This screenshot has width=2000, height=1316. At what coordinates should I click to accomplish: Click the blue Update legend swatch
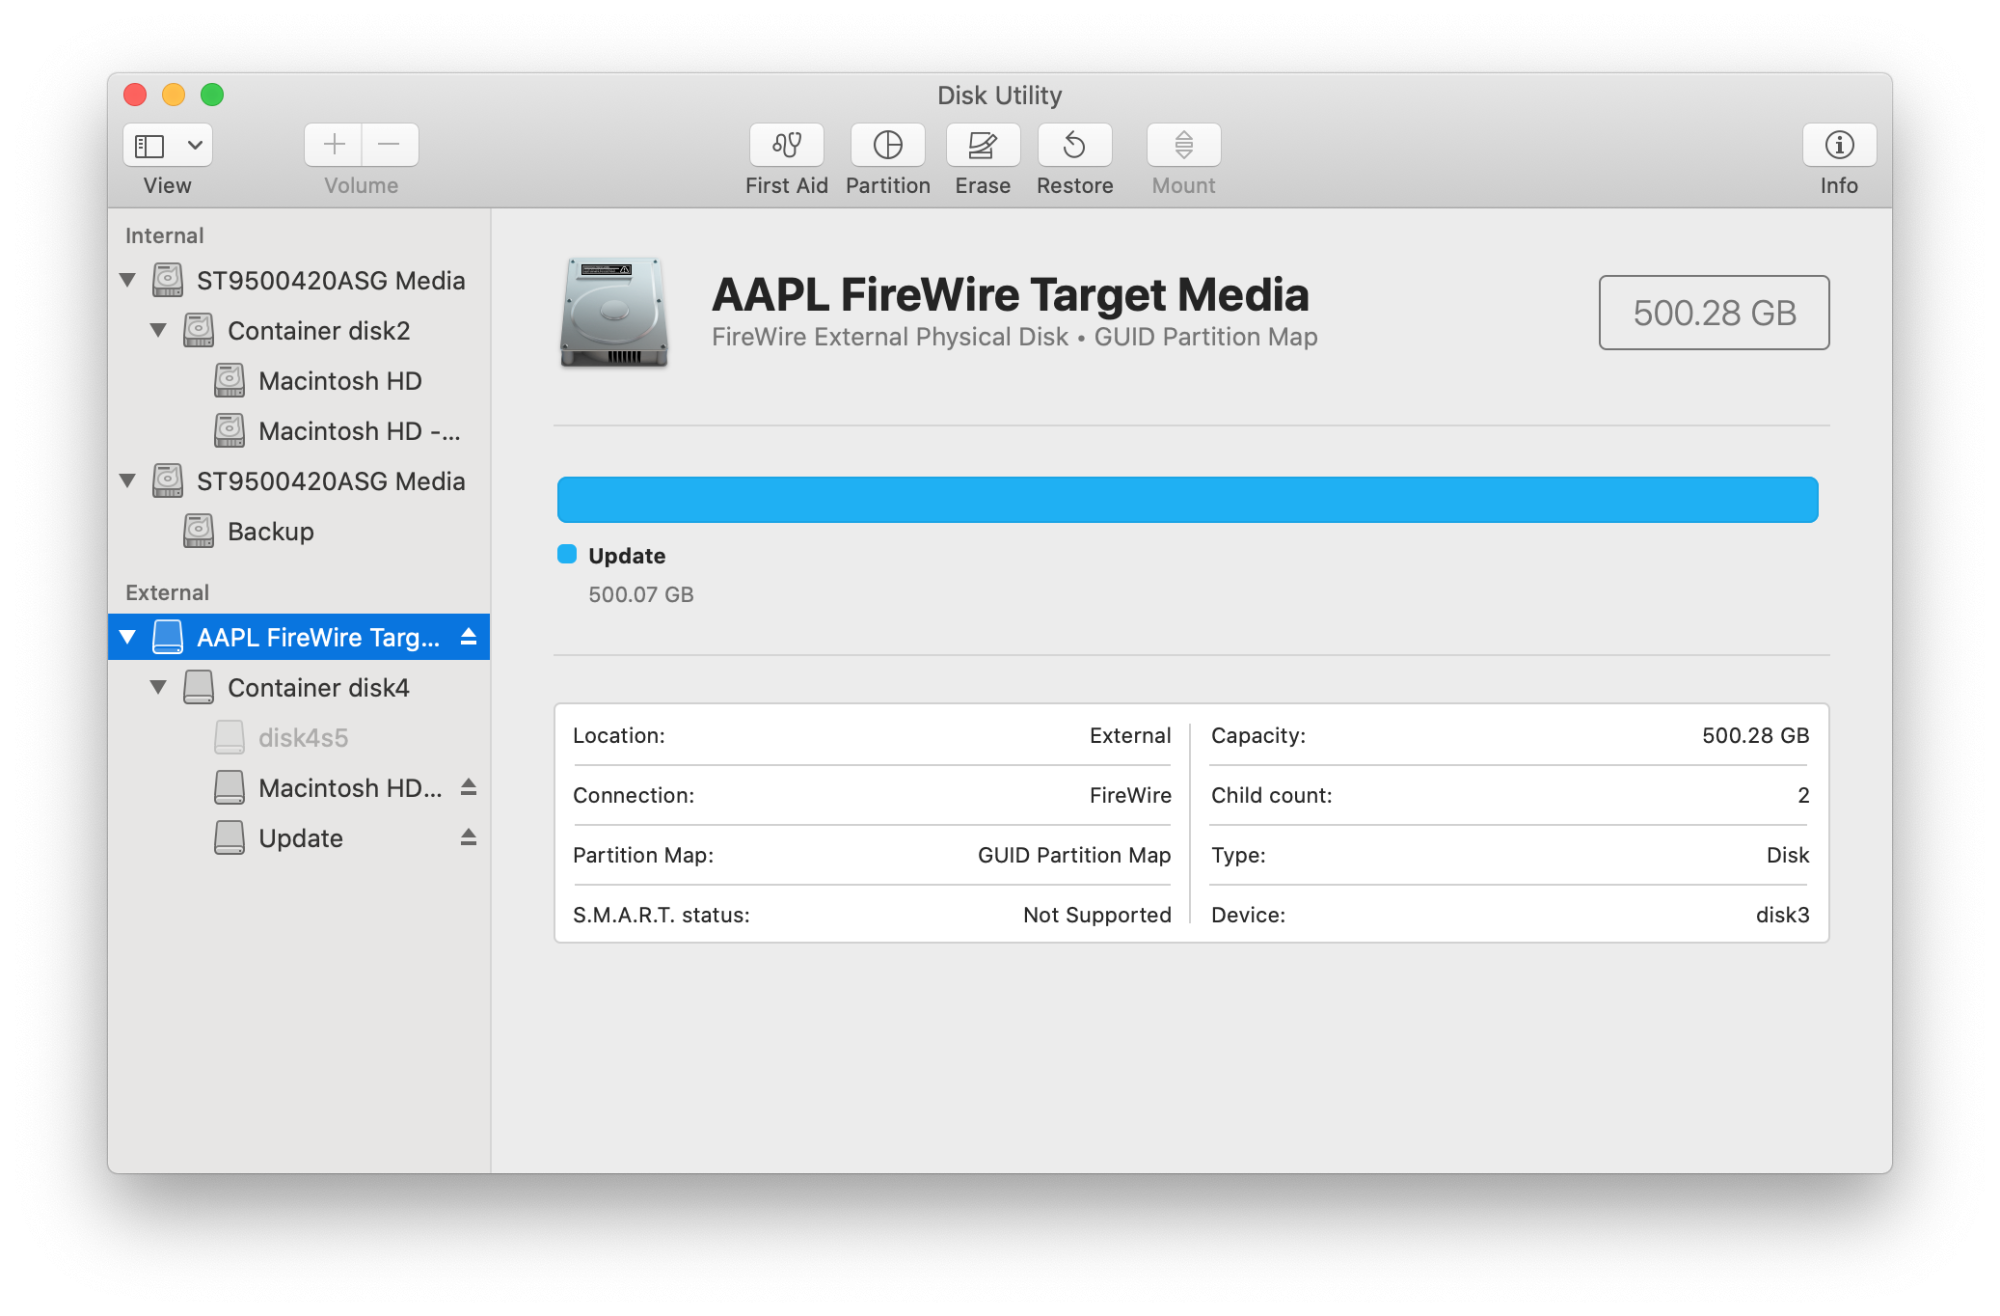(x=567, y=554)
